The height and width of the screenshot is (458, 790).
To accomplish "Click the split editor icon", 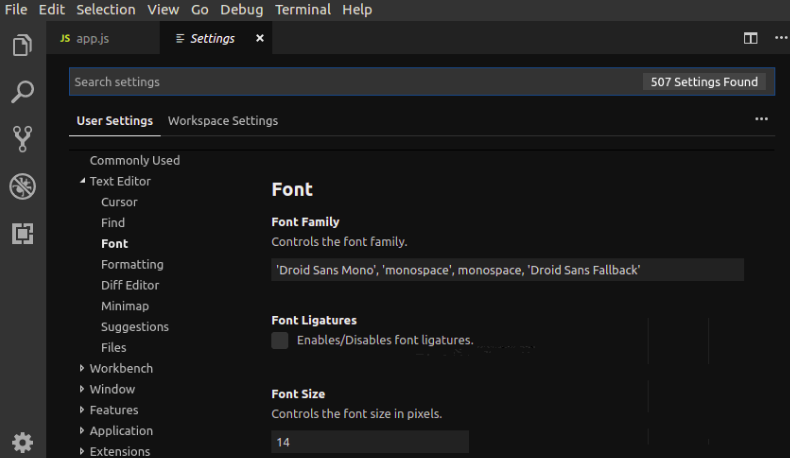I will click(x=750, y=38).
